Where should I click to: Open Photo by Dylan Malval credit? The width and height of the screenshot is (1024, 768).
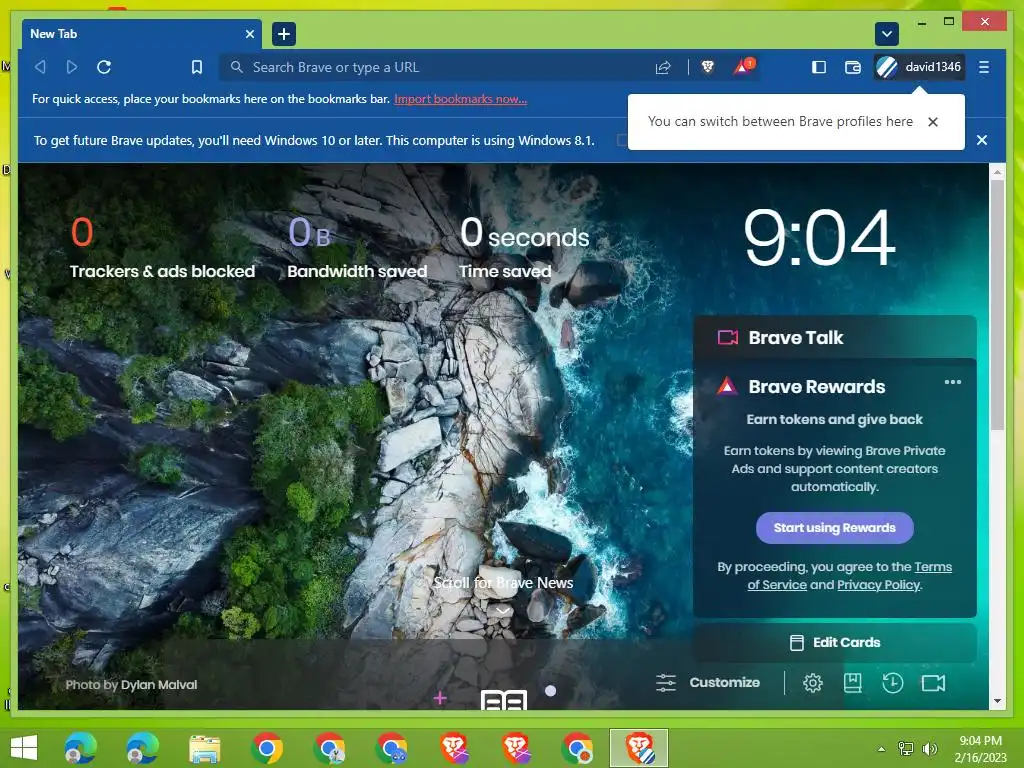(131, 684)
